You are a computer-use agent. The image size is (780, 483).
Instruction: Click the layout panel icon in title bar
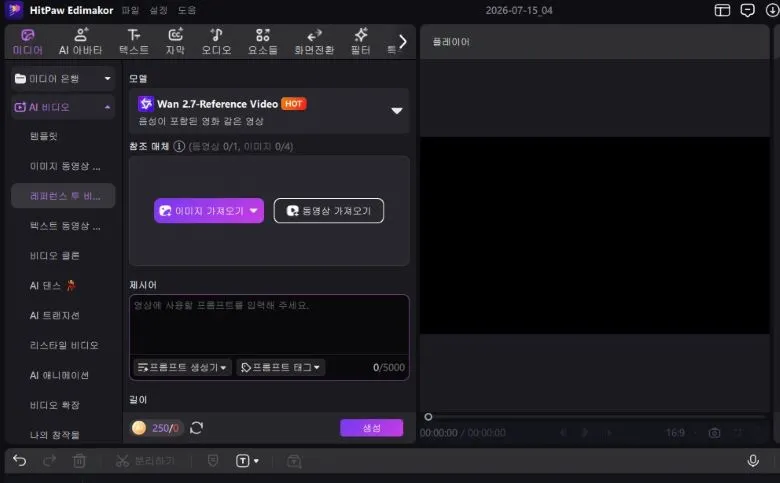pyautogui.click(x=722, y=10)
